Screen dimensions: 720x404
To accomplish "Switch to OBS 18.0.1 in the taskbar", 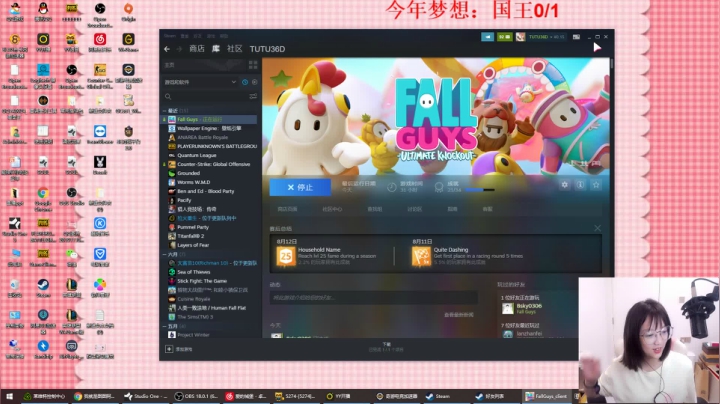I will [x=197, y=396].
